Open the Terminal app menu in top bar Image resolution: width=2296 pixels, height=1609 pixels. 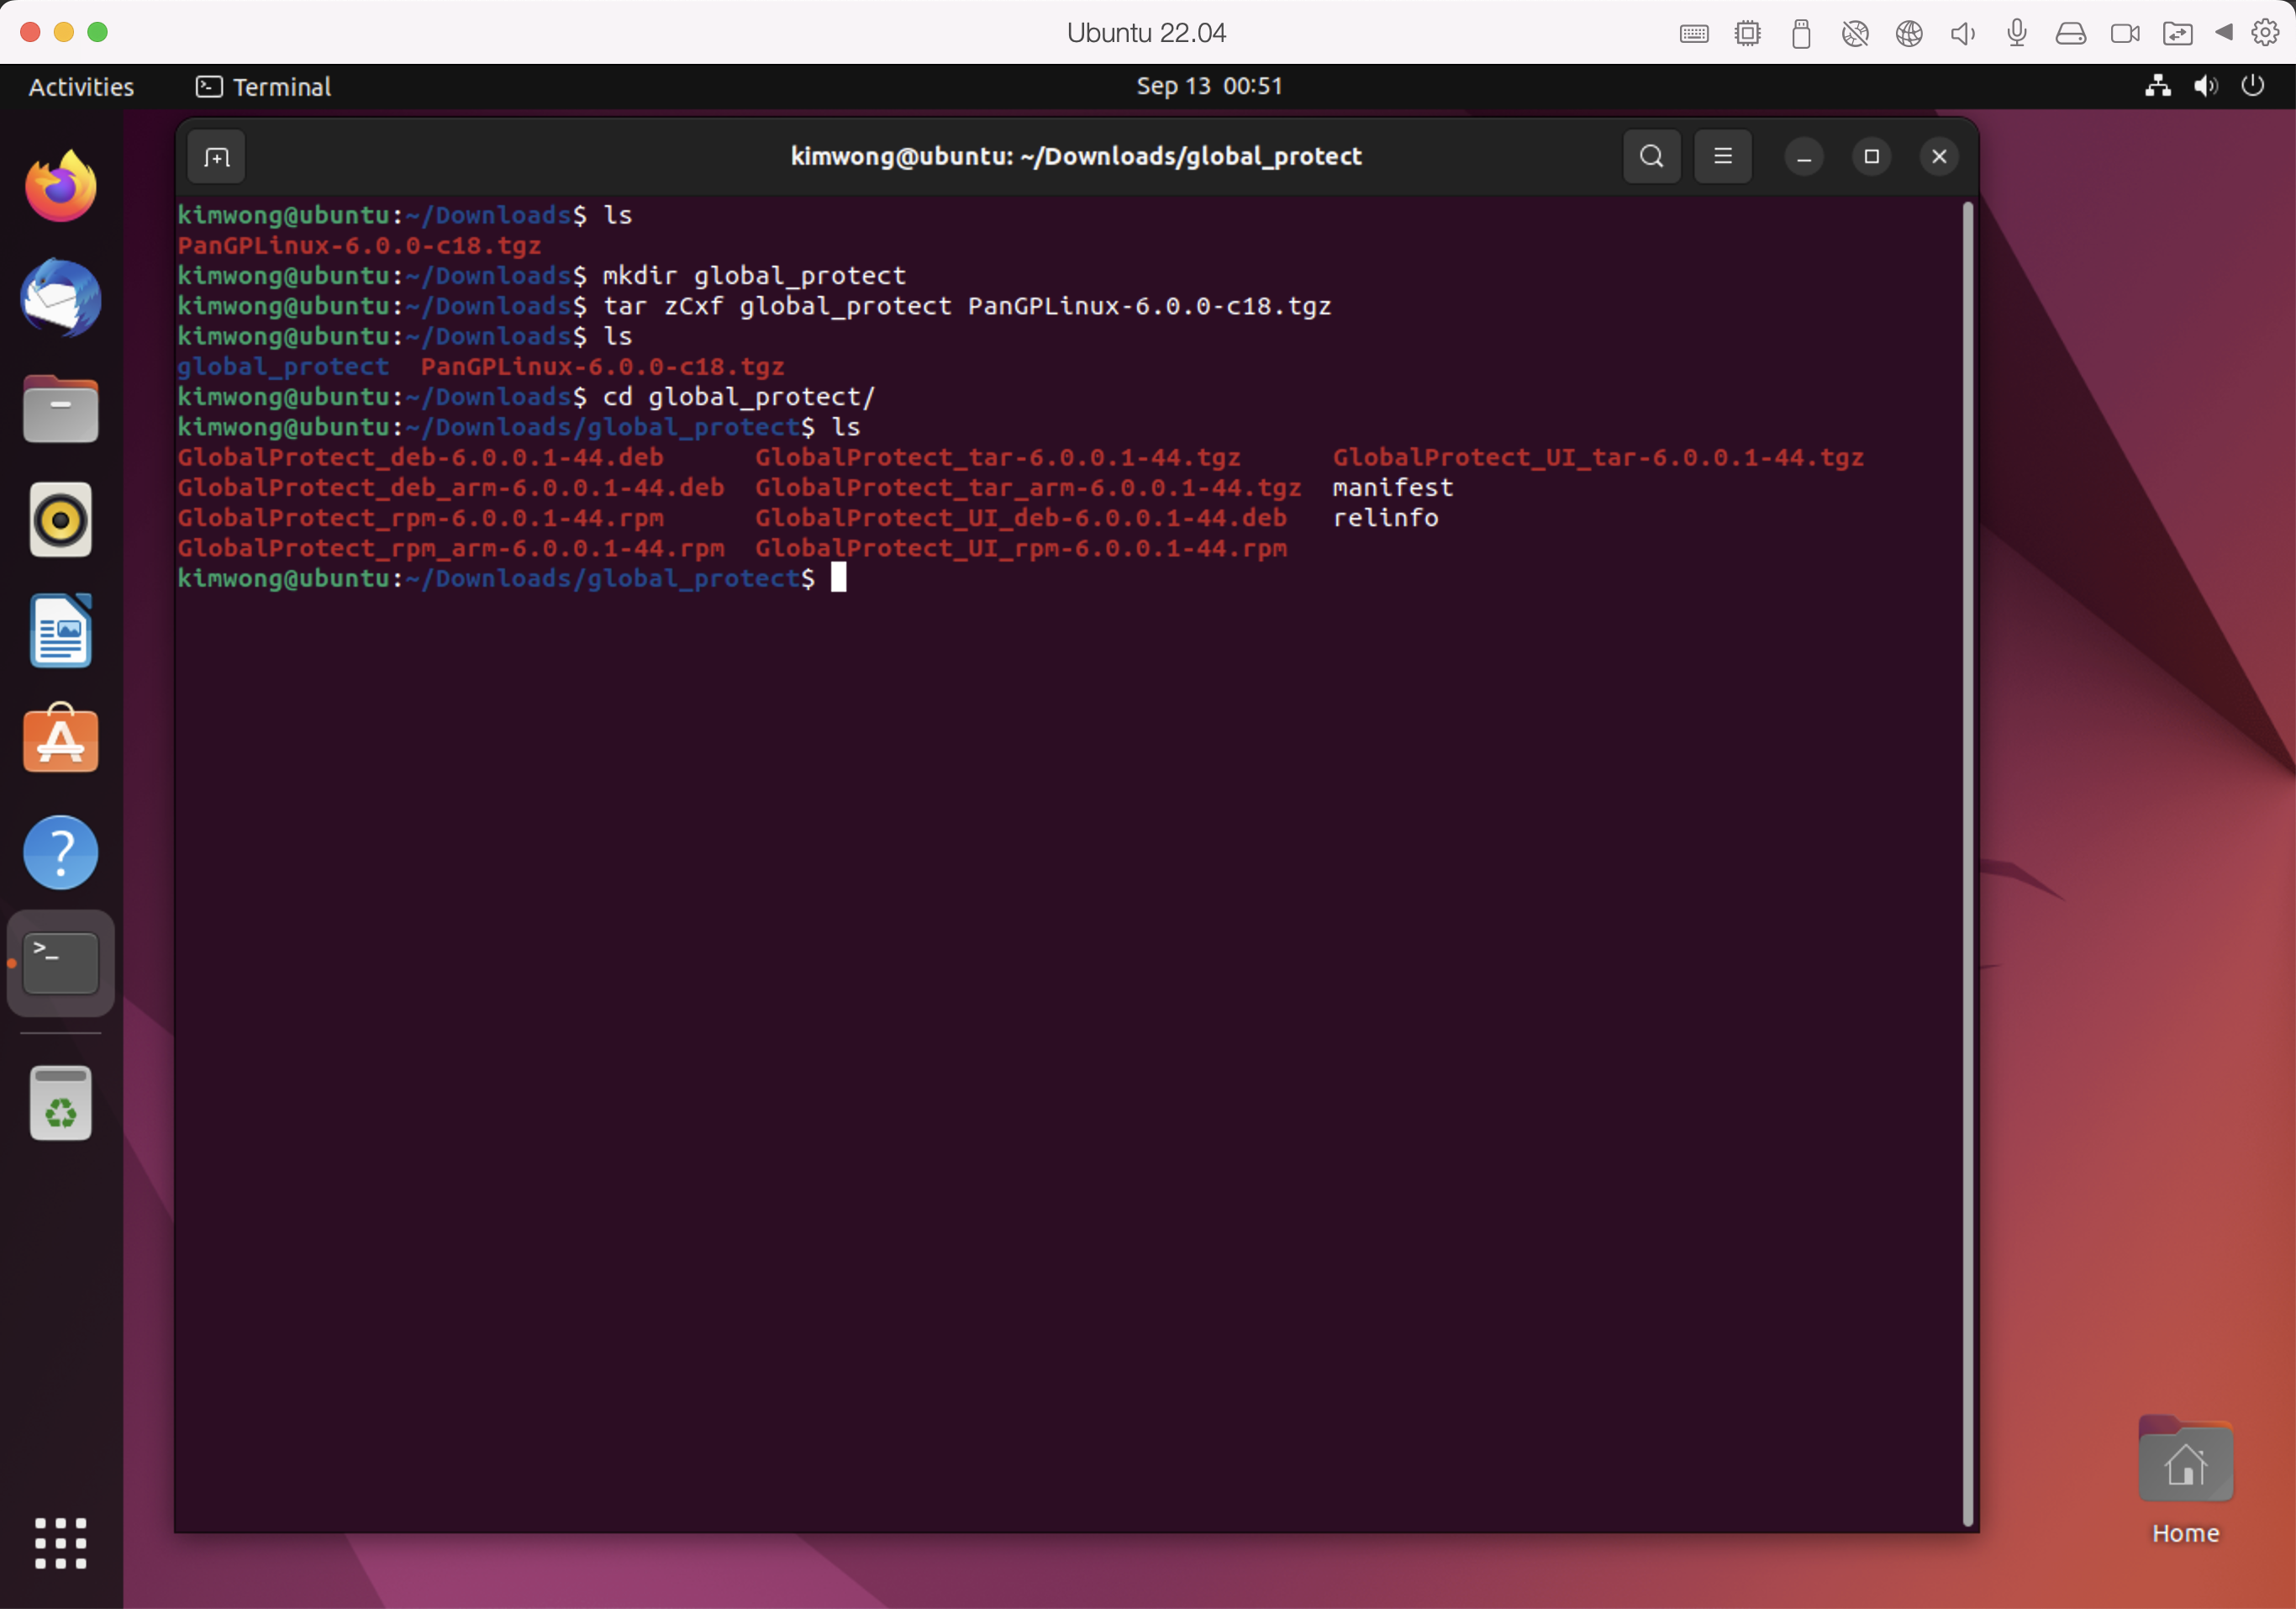264,87
